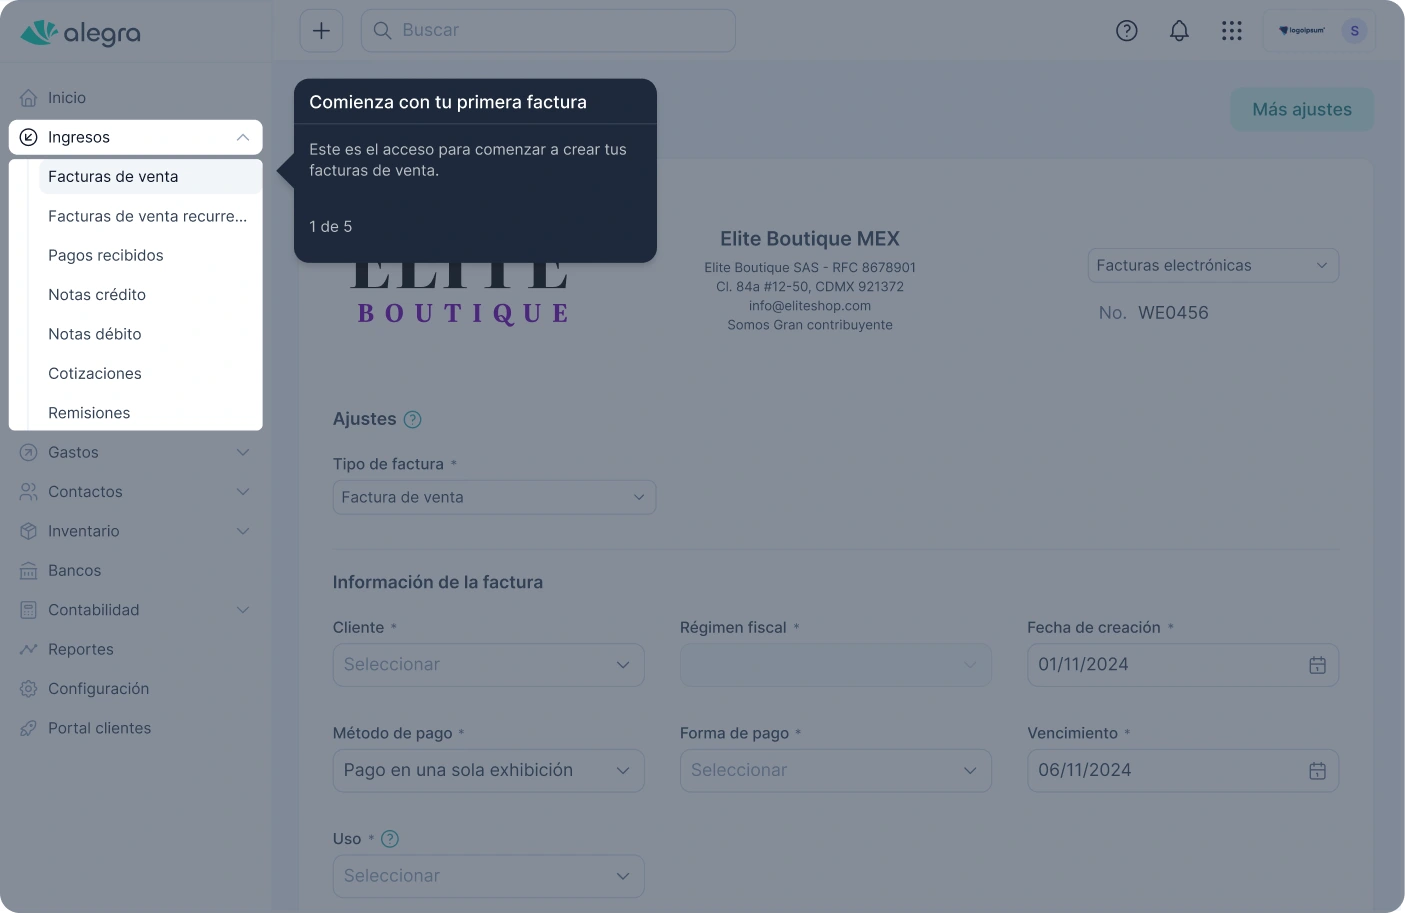Click the help icon next to Ajustes
Screen dimensions: 1405x913
tap(412, 420)
